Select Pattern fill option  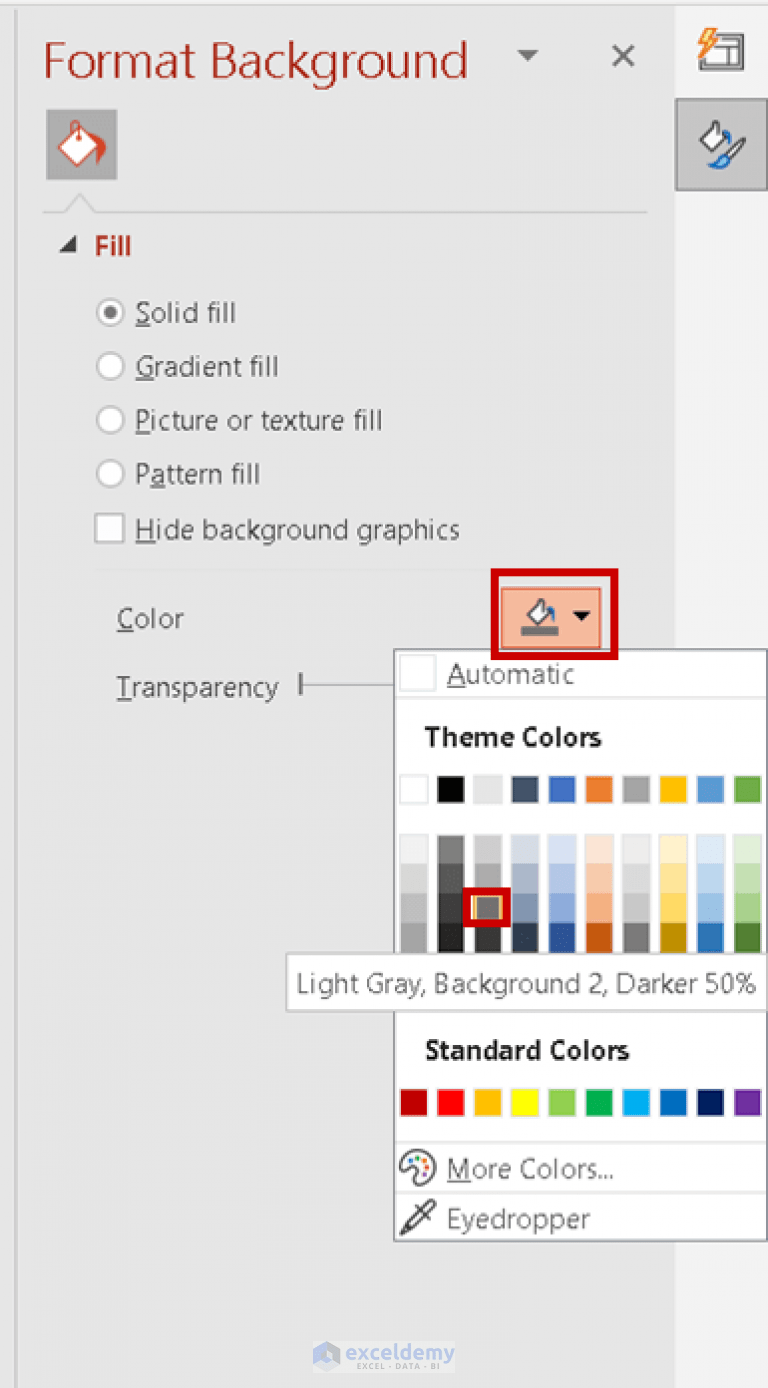click(x=111, y=474)
